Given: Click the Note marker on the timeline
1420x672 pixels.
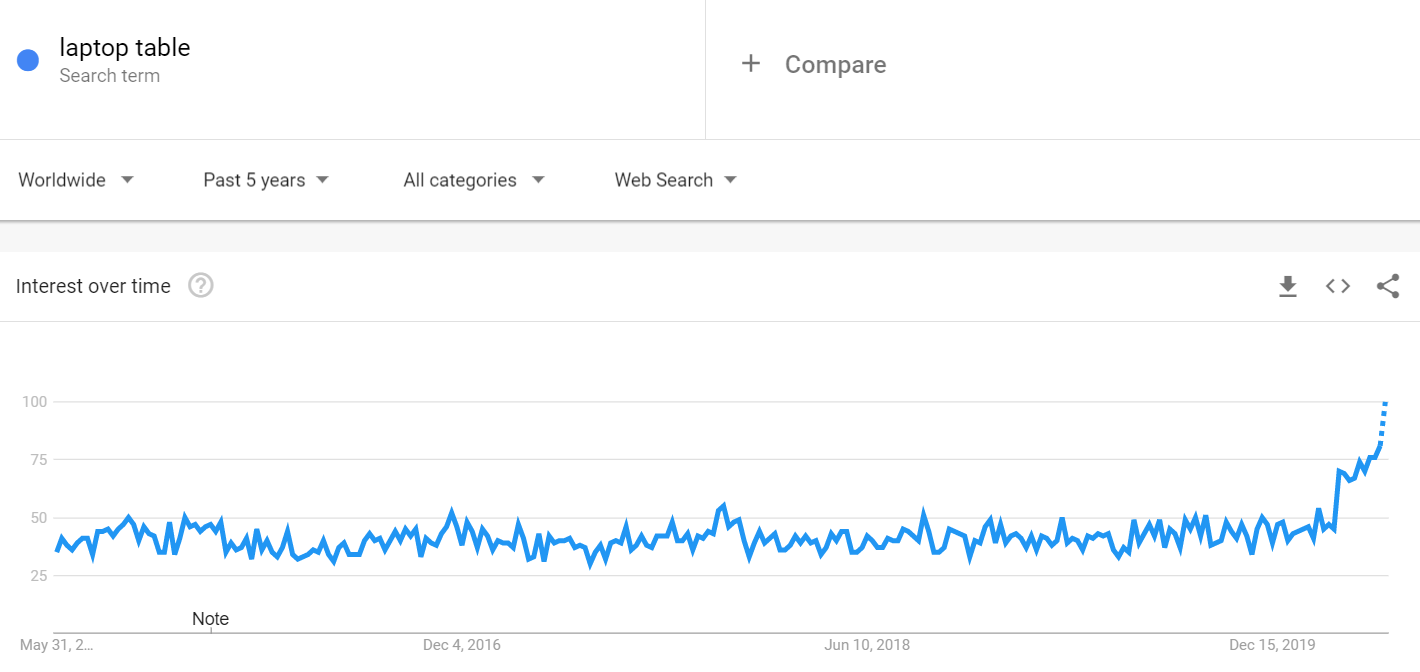Looking at the screenshot, I should (x=210, y=619).
